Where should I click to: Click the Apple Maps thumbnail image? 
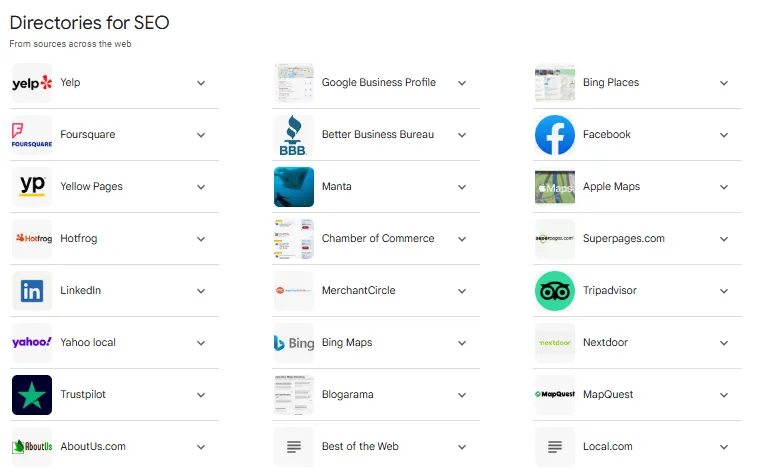(x=554, y=187)
